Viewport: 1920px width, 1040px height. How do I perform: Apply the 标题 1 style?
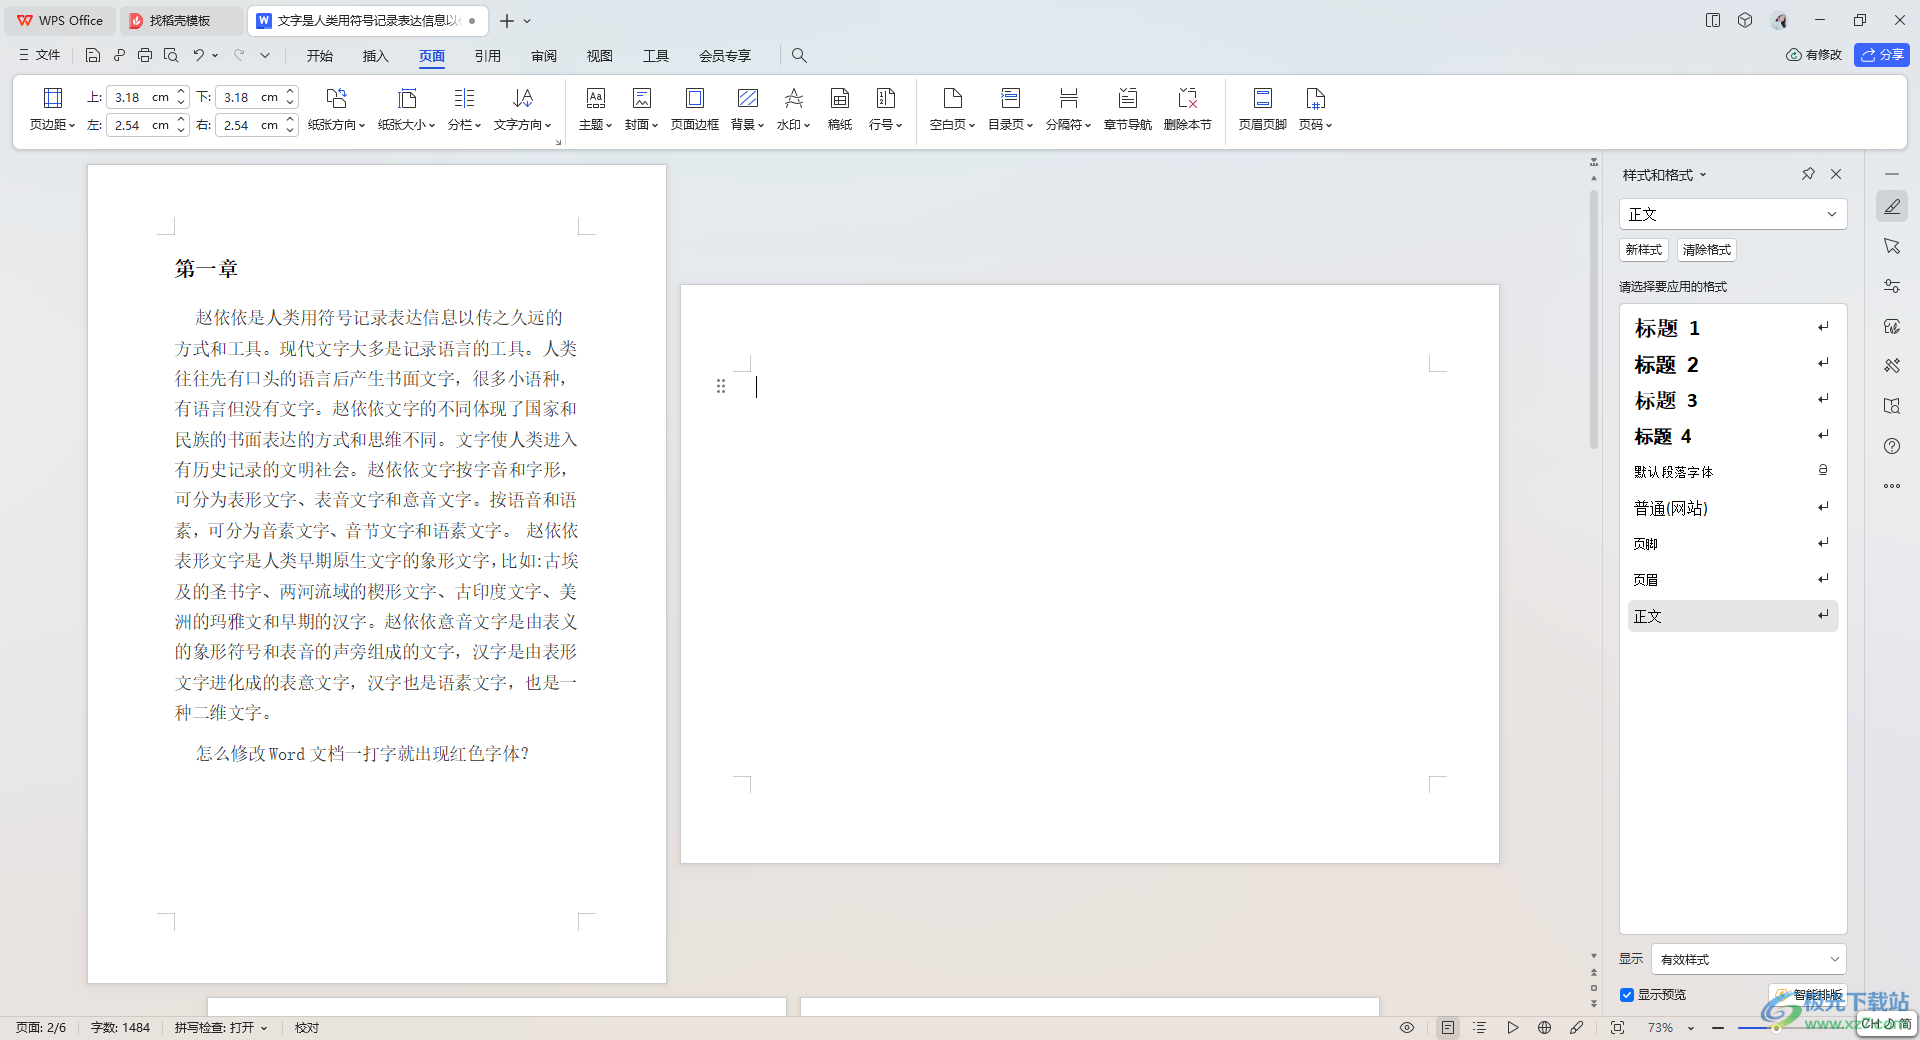(x=1733, y=328)
